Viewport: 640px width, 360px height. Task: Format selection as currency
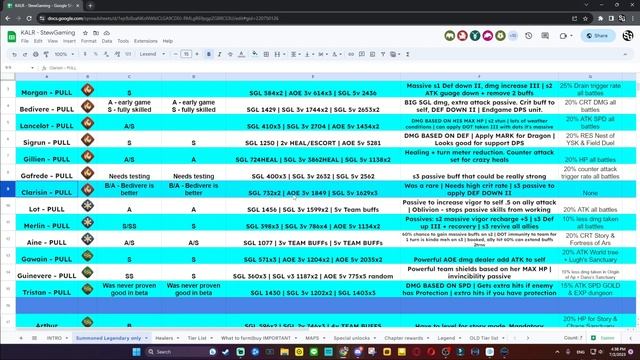(x=85, y=54)
